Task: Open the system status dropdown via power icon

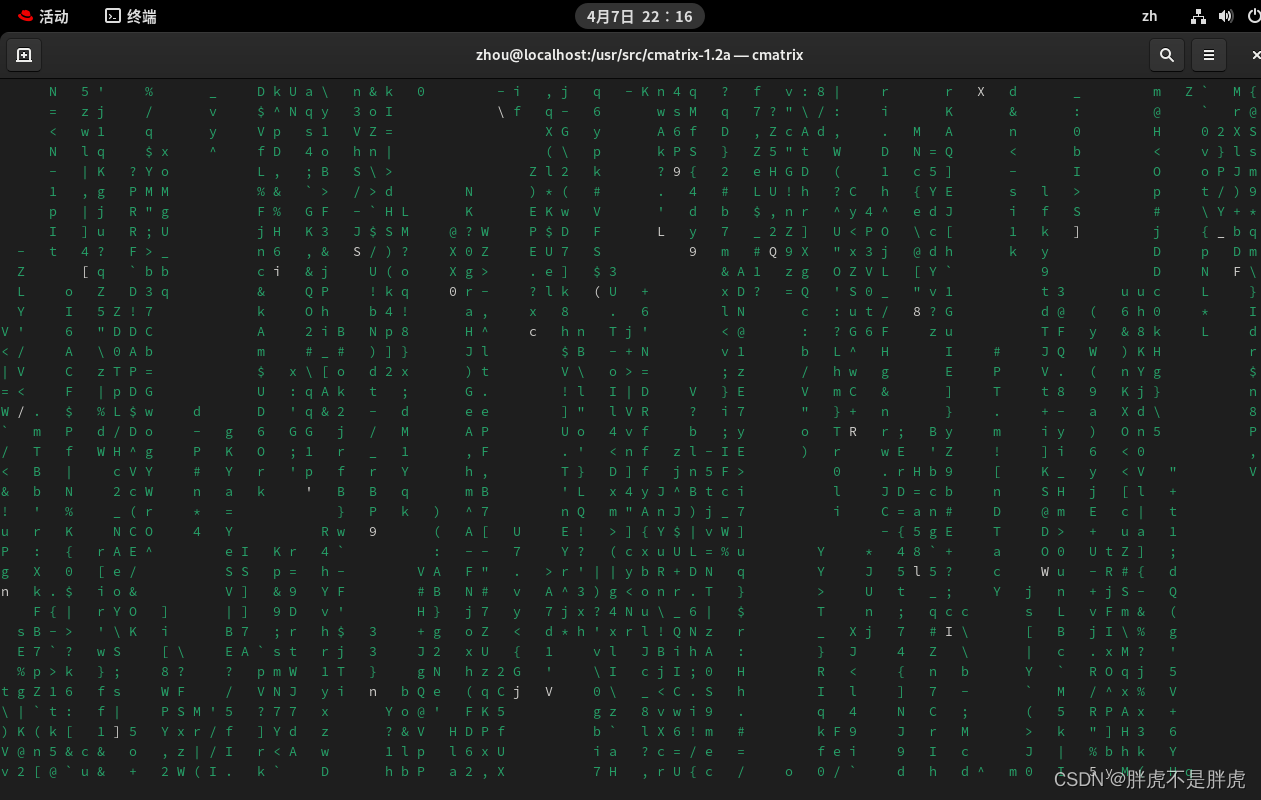Action: point(1253,16)
